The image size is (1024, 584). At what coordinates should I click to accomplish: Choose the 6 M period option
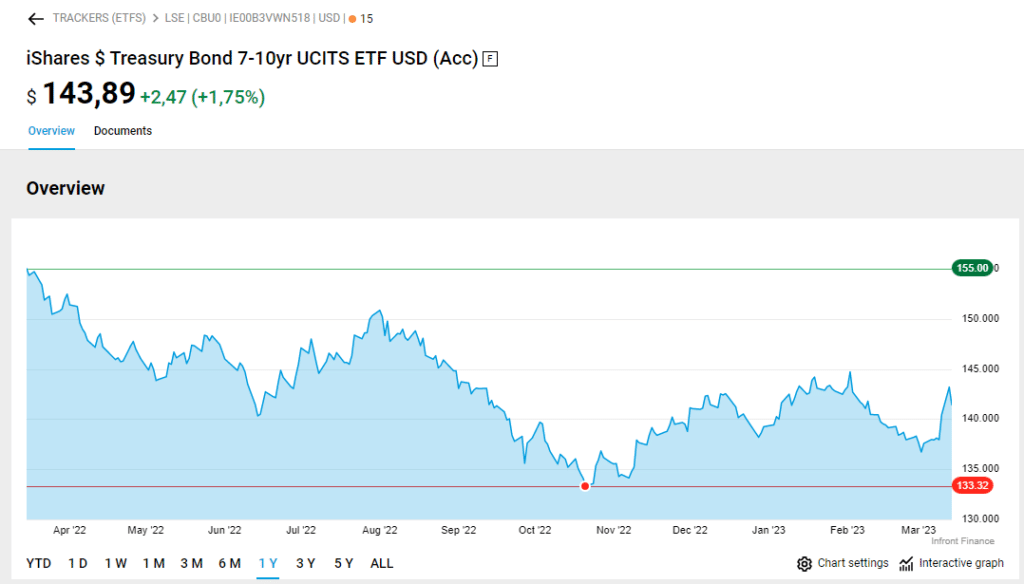click(230, 563)
